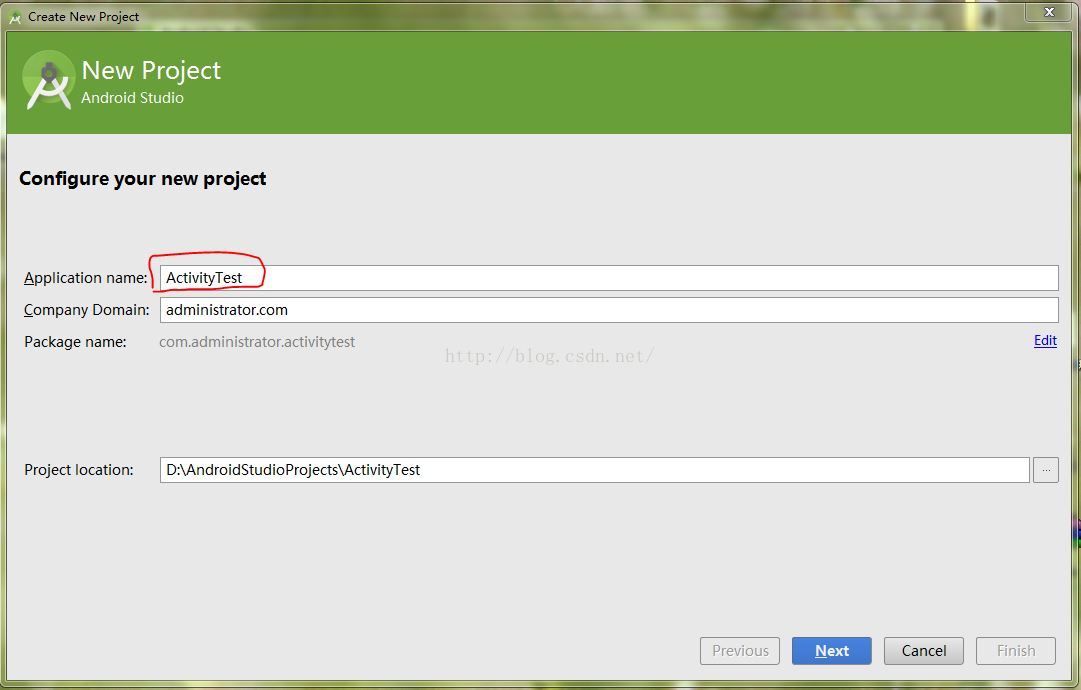The height and width of the screenshot is (690, 1081).
Task: Click the title bar Android icon
Action: pyautogui.click(x=15, y=17)
